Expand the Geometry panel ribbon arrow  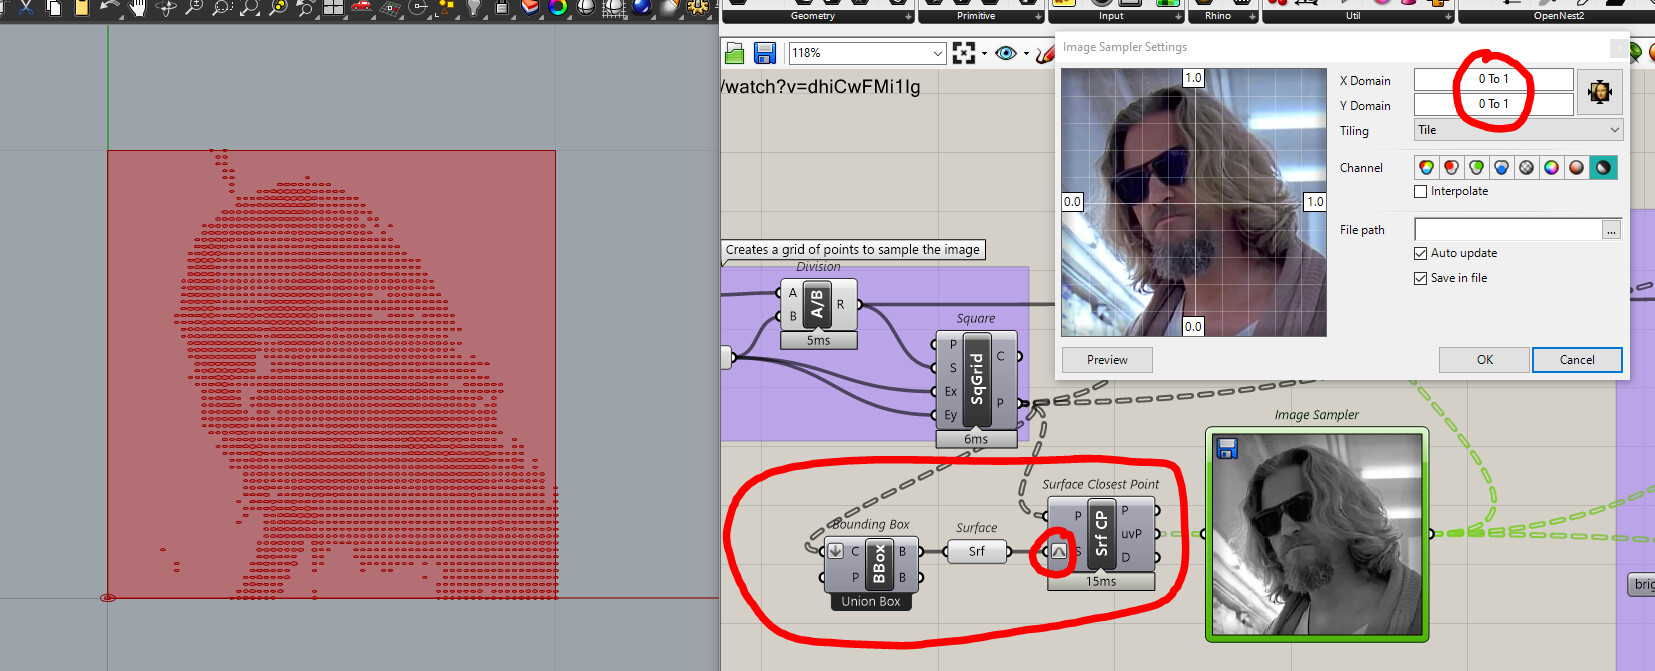pos(909,17)
